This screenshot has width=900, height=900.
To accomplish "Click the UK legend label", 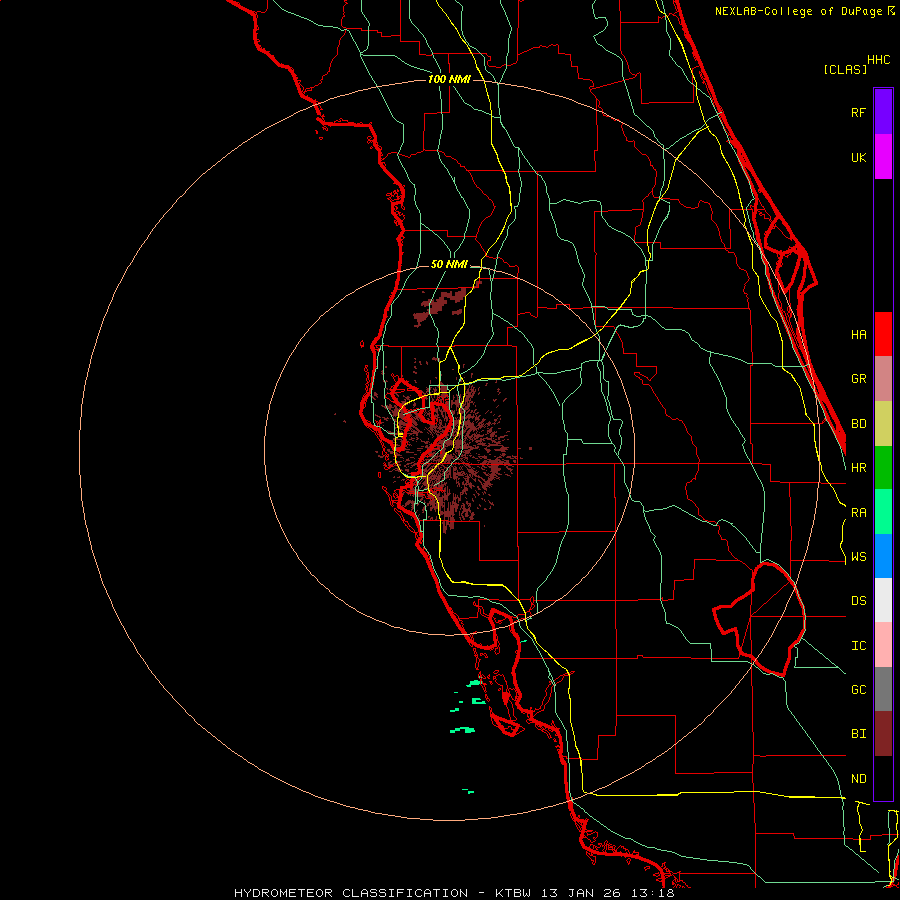I will [858, 157].
